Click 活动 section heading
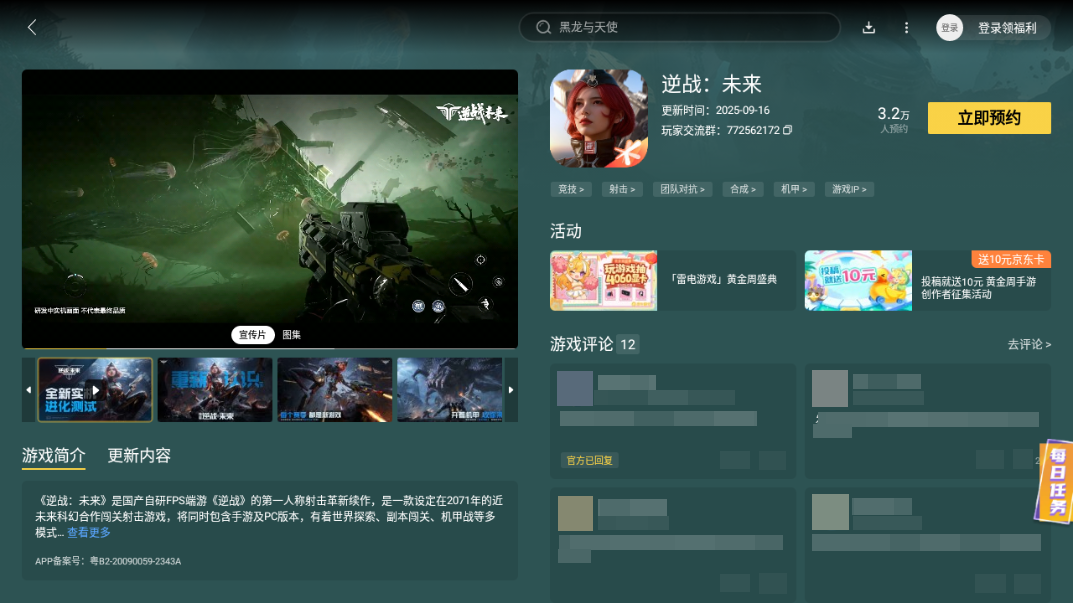Viewport: 1073px width, 603px height. coord(566,231)
